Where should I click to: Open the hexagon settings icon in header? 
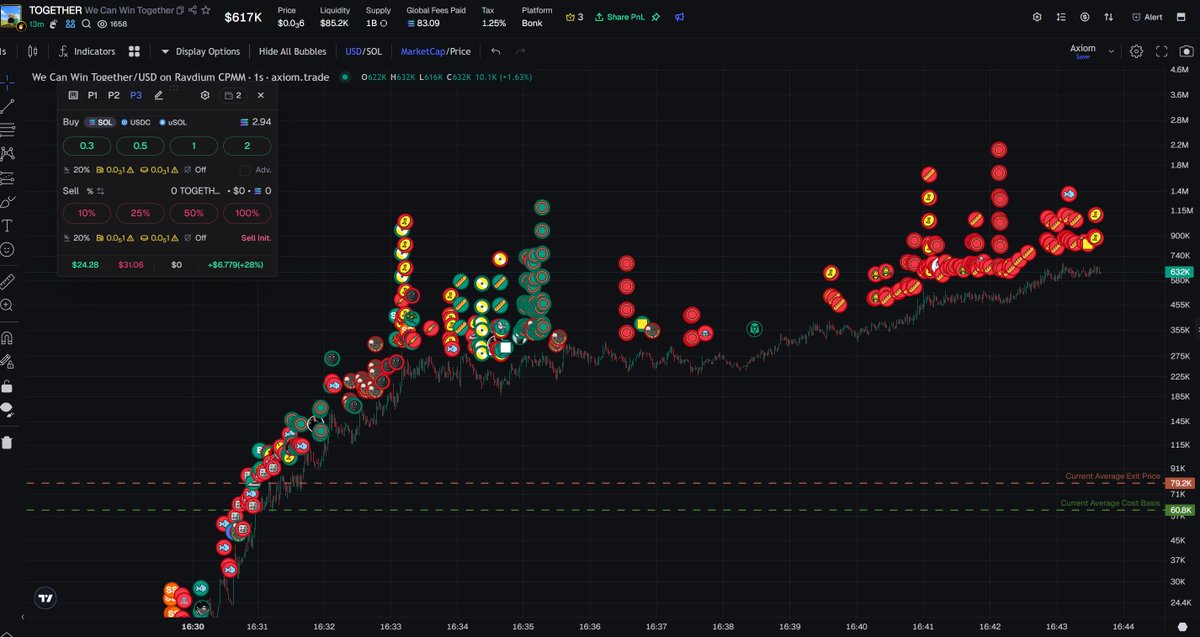point(1037,17)
